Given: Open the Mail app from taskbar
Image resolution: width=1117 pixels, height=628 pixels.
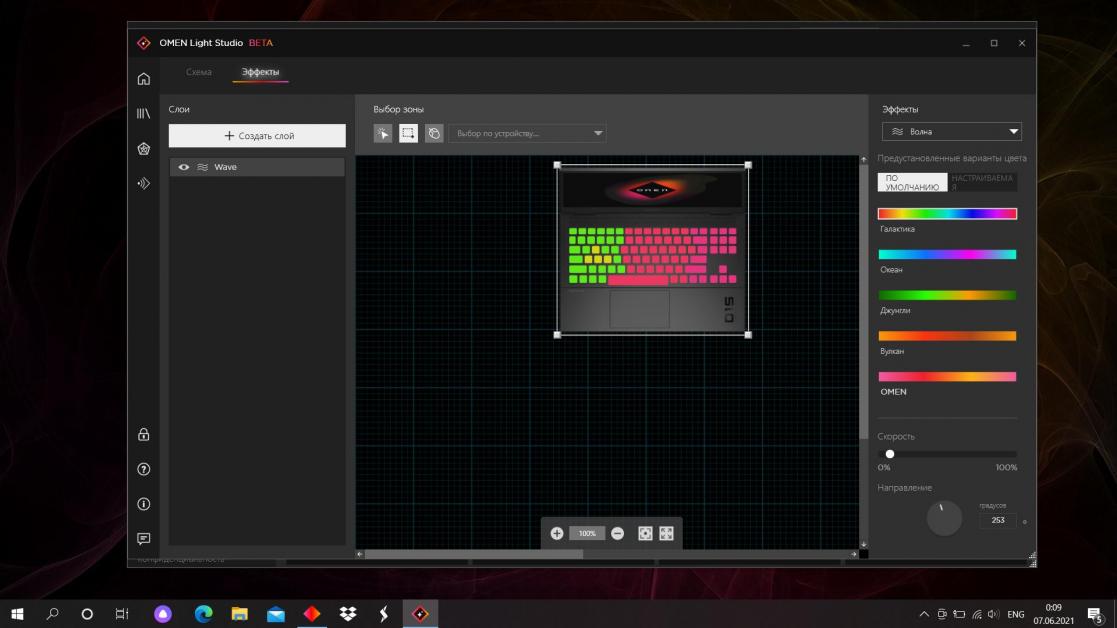Looking at the screenshot, I should coord(276,614).
